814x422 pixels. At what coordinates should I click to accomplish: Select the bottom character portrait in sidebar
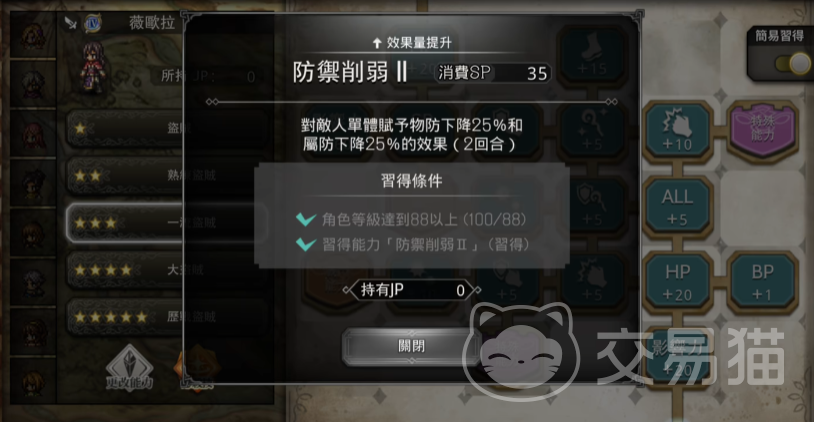tap(33, 380)
